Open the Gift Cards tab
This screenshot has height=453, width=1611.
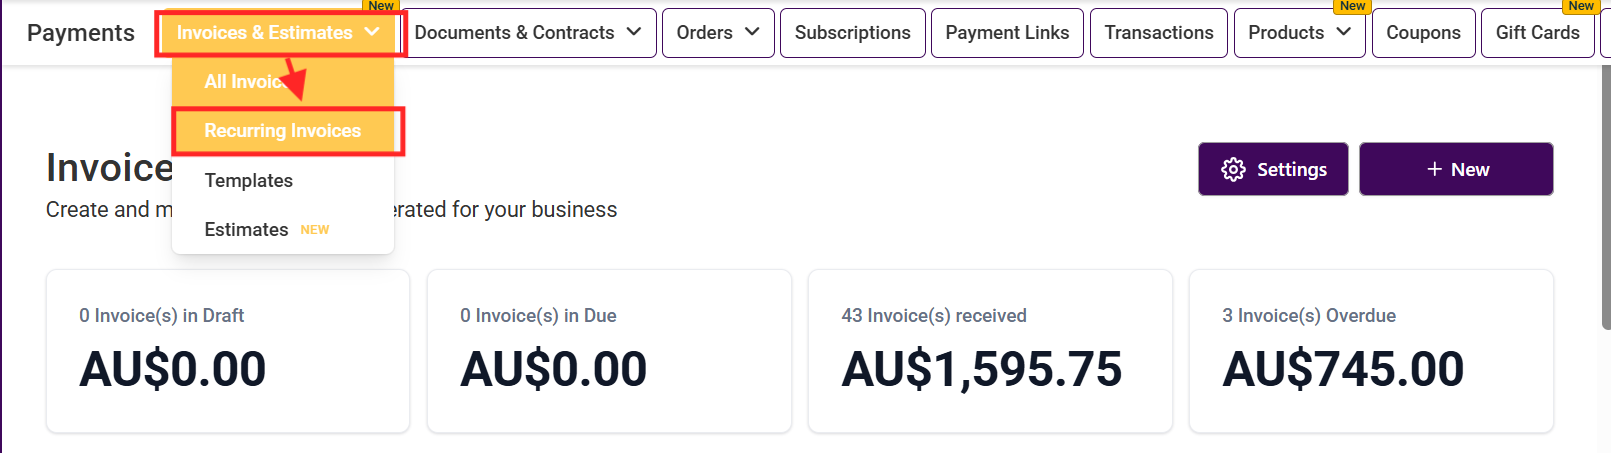(1537, 33)
